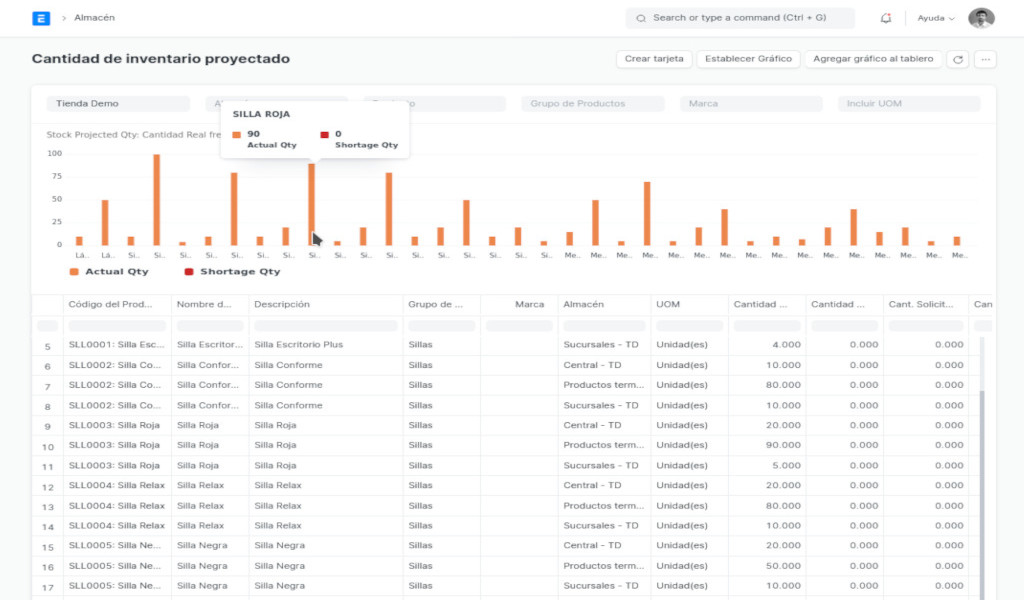Screen dimensions: 1024x600
Task: Click the search magnifier icon
Action: tap(640, 18)
